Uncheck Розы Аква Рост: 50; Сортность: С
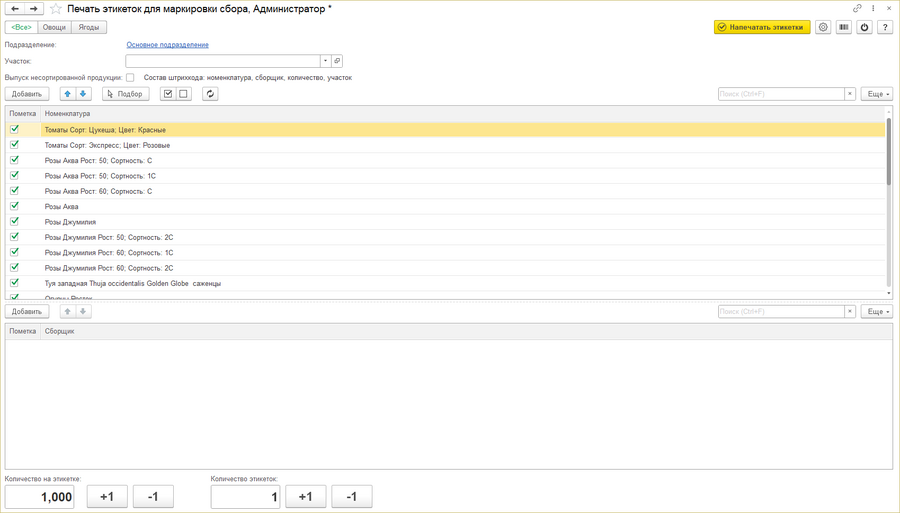Viewport: 900px width, 513px height. click(14, 160)
